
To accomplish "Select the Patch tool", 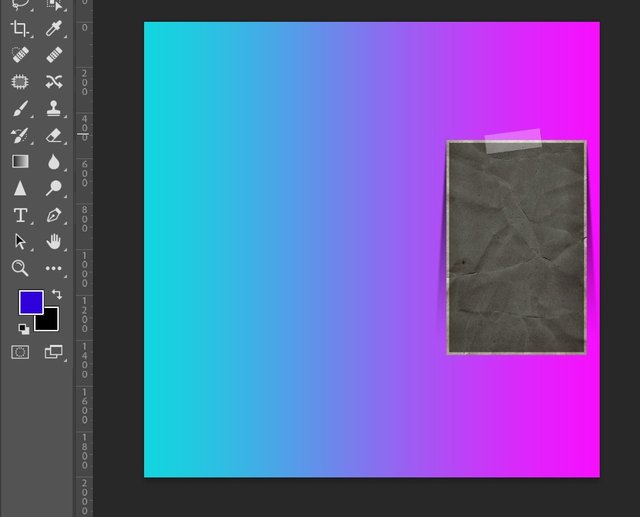I will [20, 82].
